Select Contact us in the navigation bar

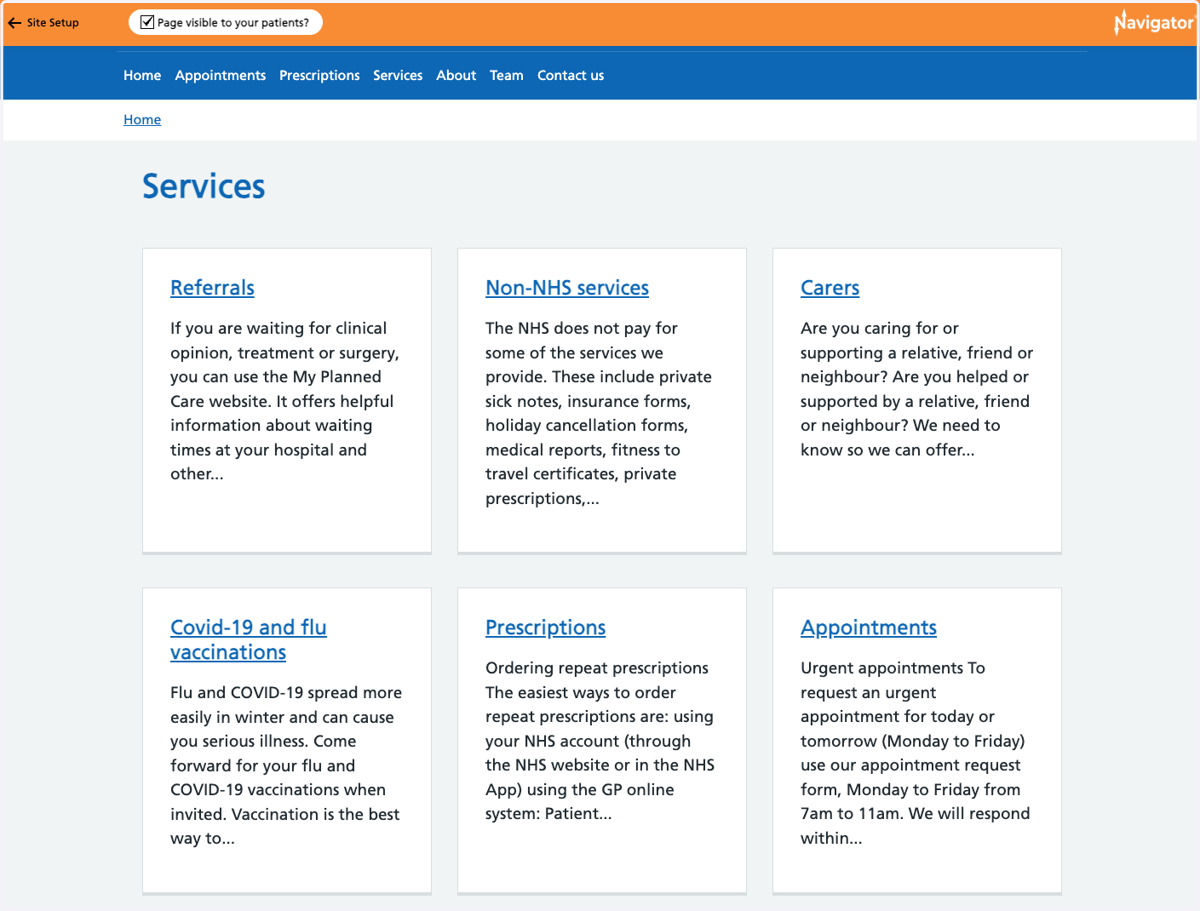click(x=570, y=75)
